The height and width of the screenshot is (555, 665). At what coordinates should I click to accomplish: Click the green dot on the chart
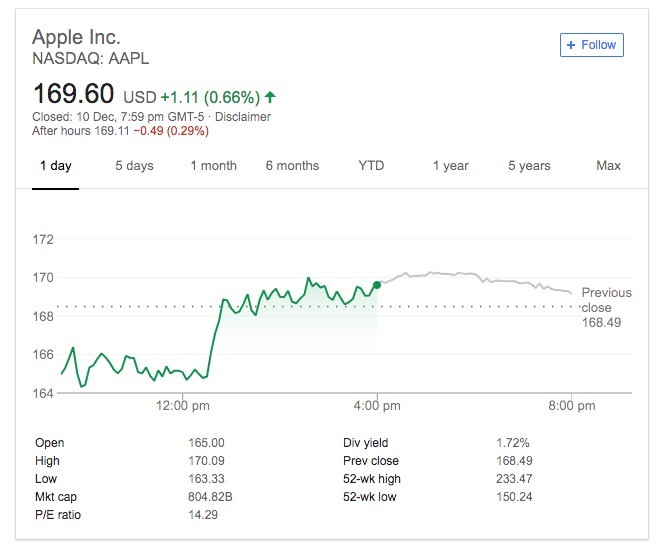click(x=377, y=285)
